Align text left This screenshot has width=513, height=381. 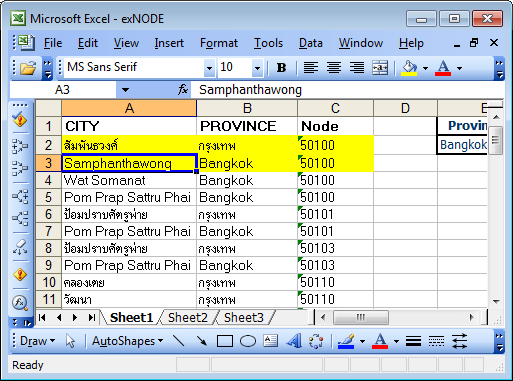[311, 68]
